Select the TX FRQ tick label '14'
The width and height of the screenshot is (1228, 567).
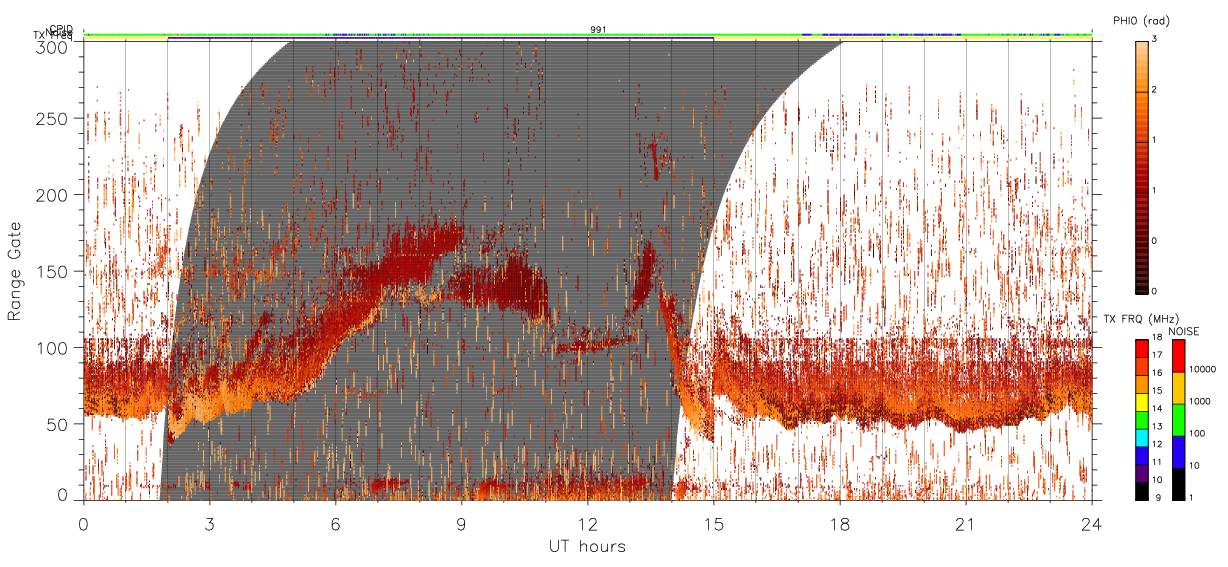1158,411
